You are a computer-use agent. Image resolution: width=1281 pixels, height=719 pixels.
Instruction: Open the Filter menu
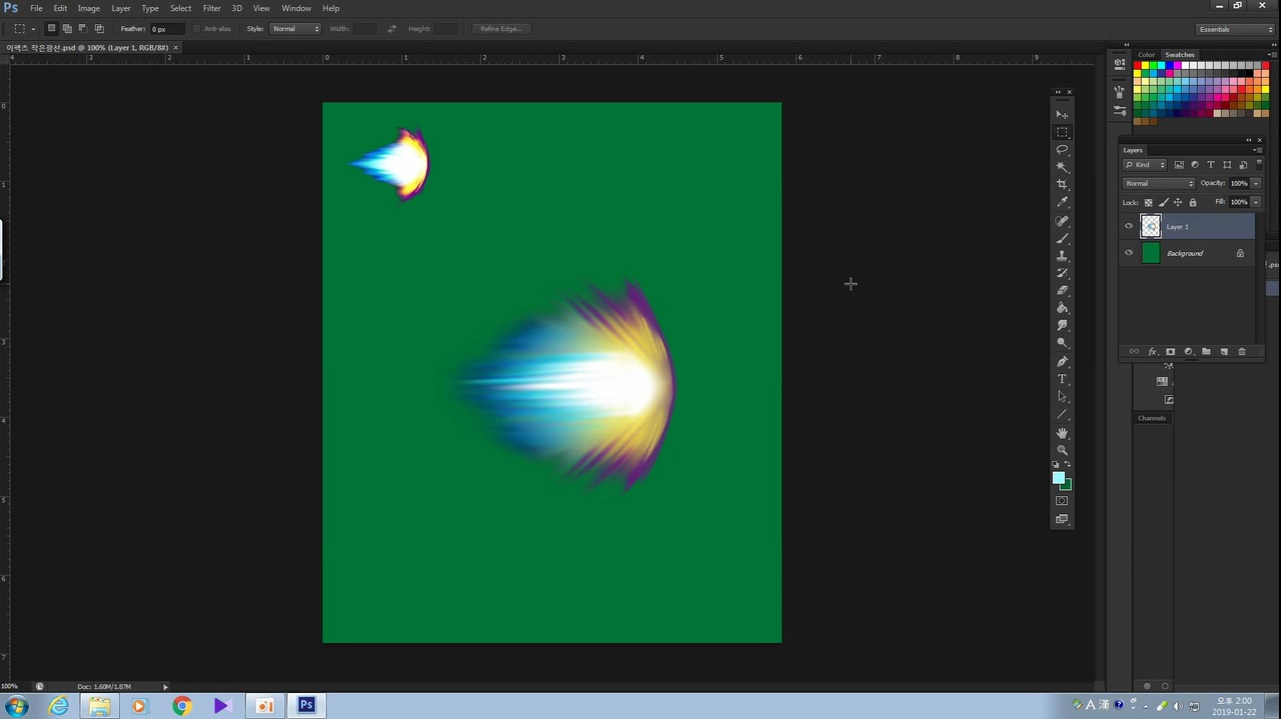click(x=211, y=8)
